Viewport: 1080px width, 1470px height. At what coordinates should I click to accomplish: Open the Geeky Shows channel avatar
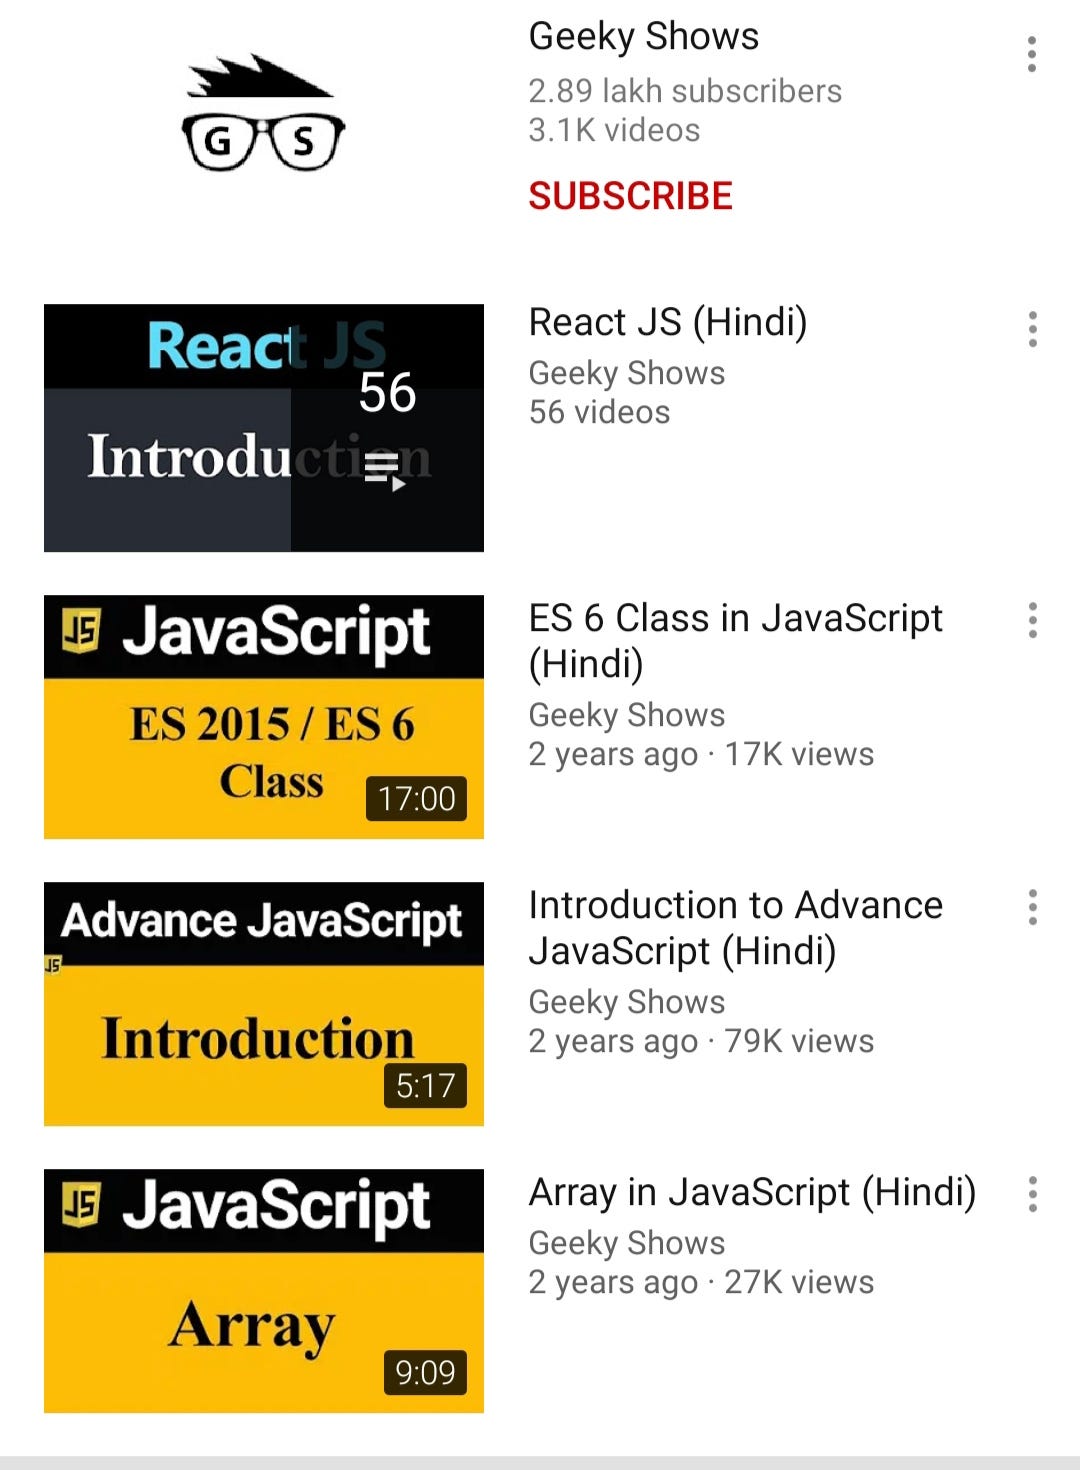click(x=264, y=113)
